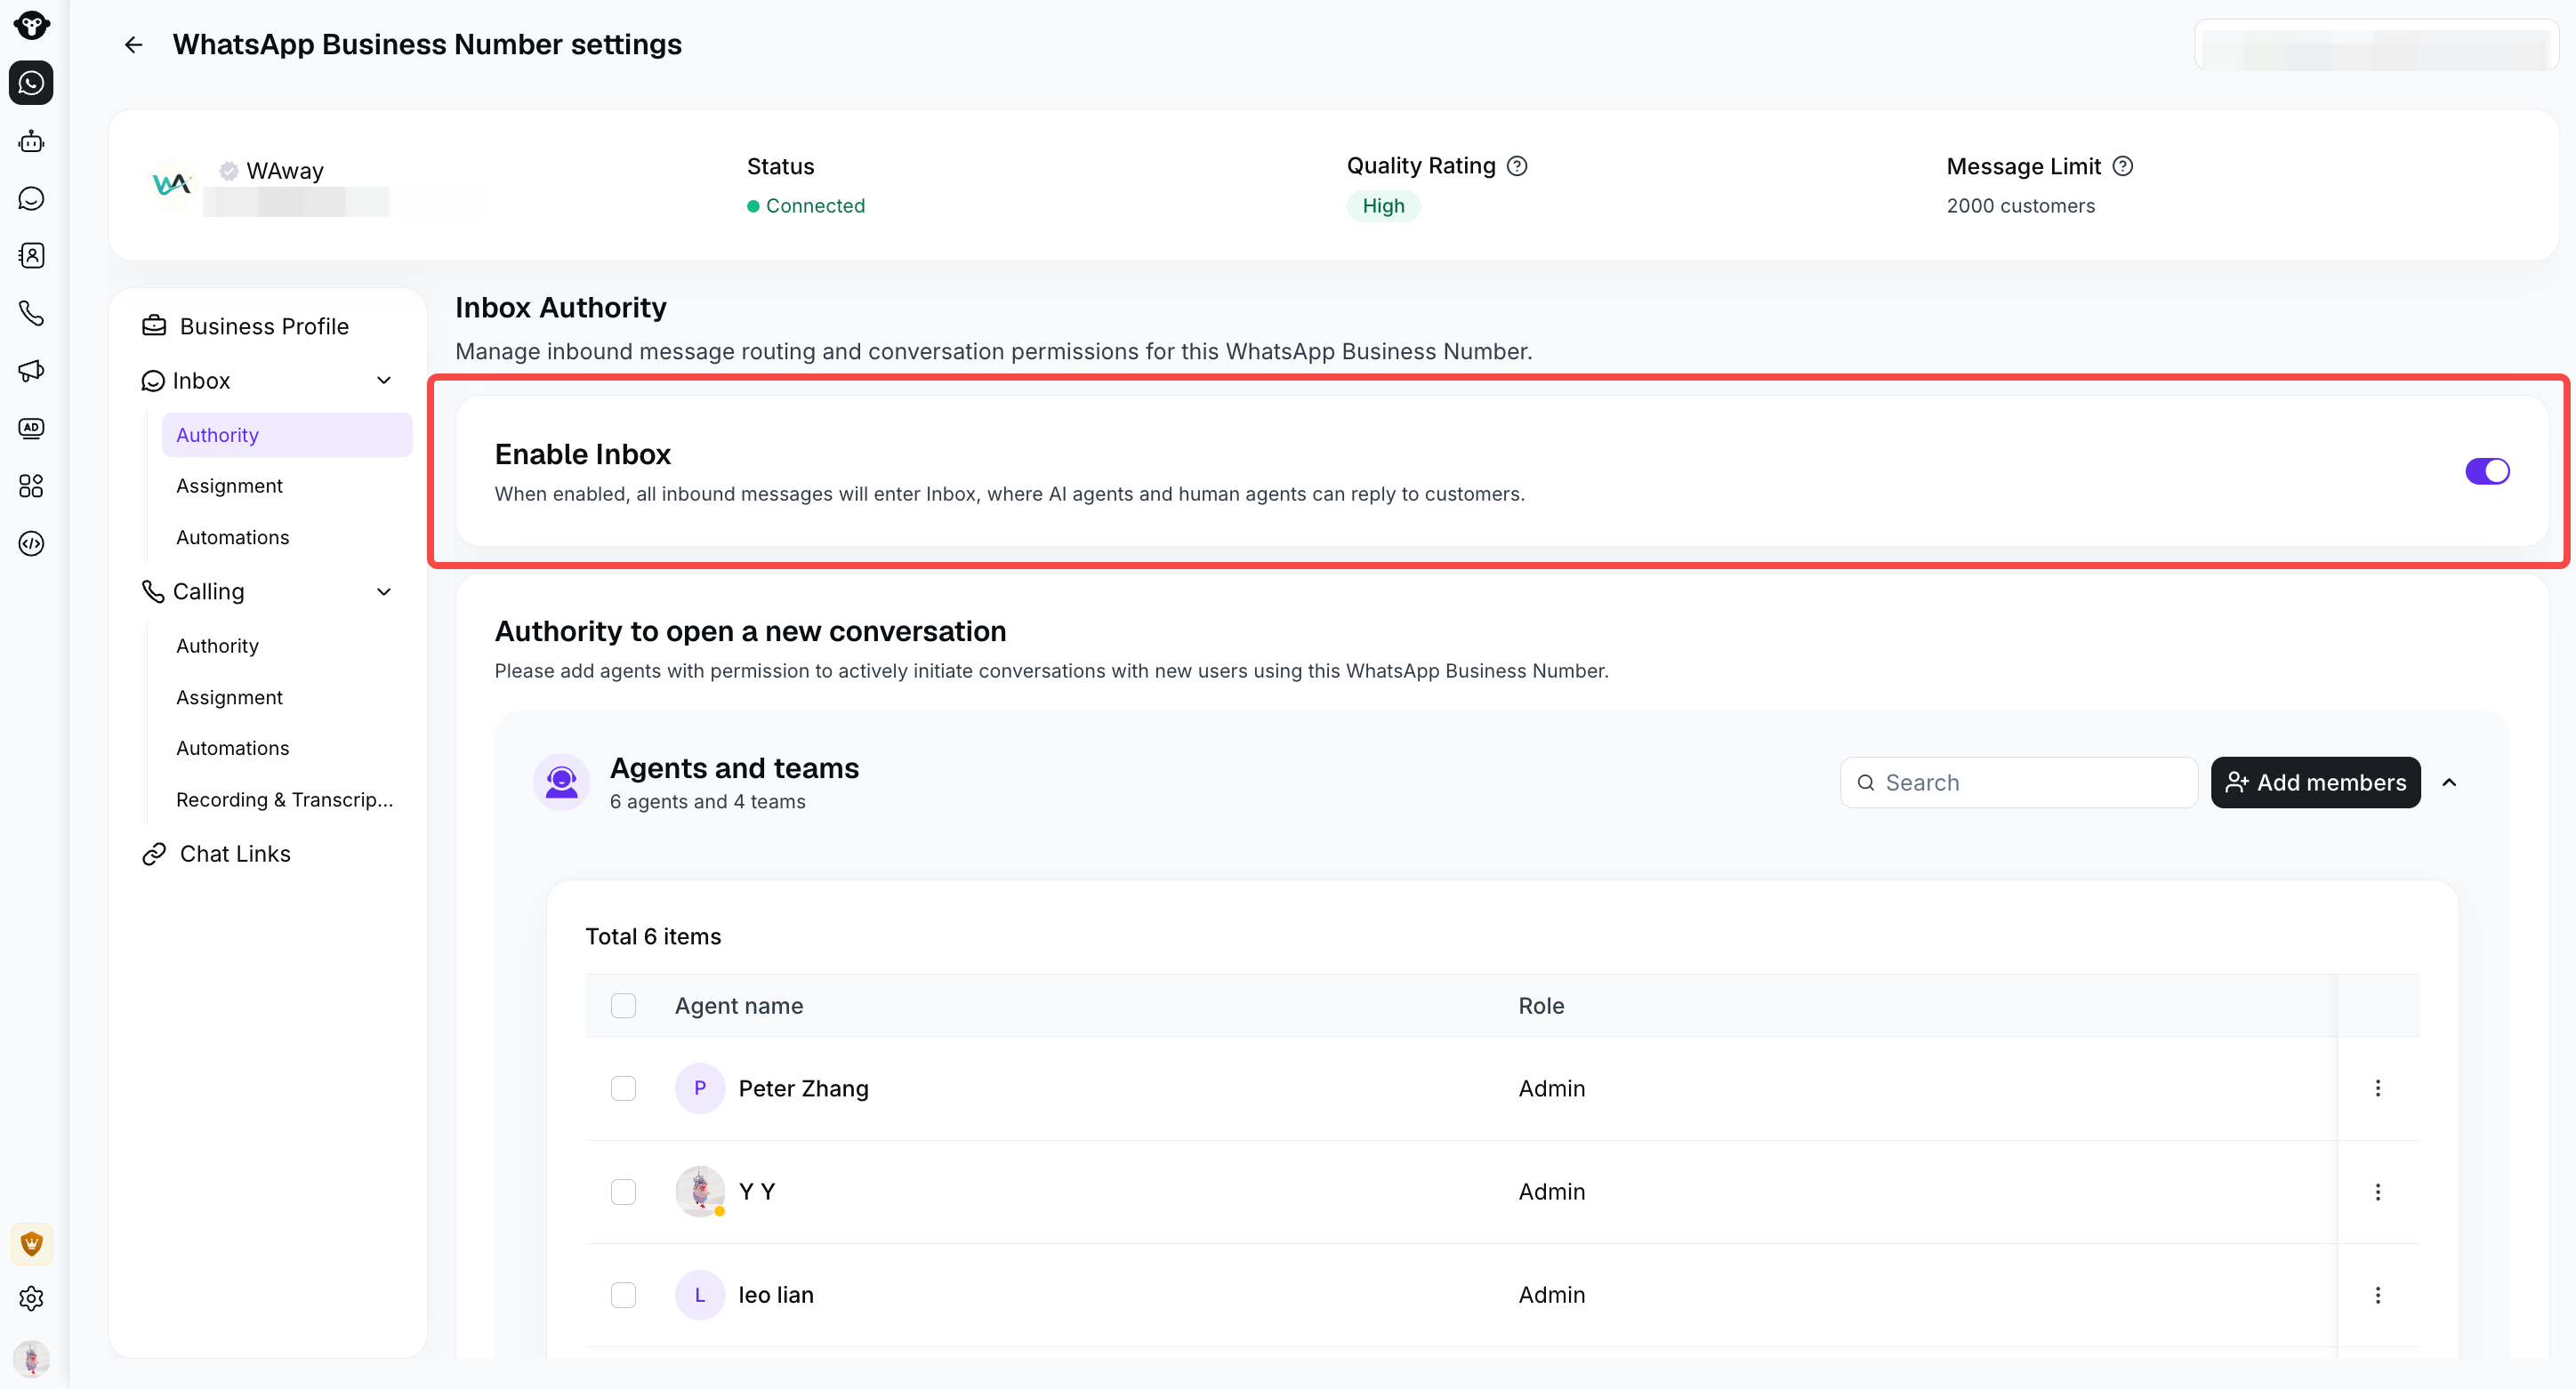This screenshot has width=2576, height=1389.
Task: Open the row menu for leo lian
Action: (2378, 1295)
